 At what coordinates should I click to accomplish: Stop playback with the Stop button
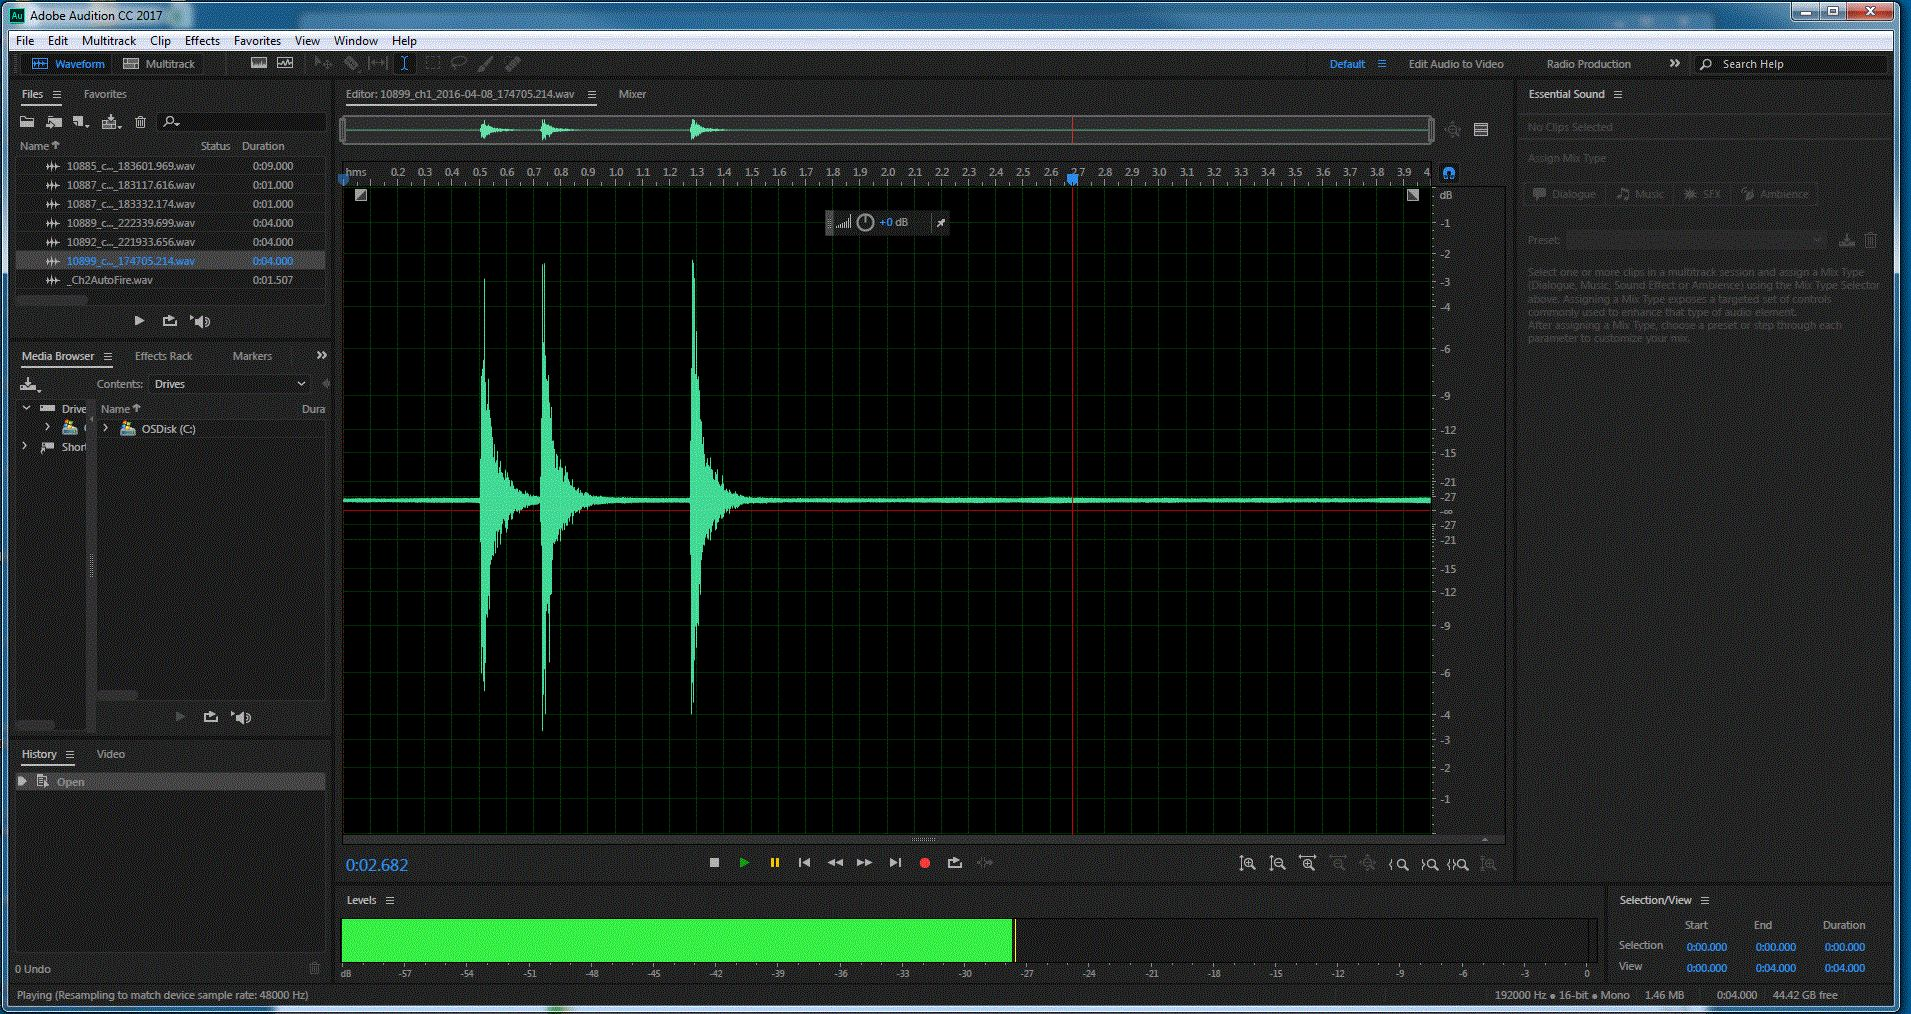(x=714, y=863)
